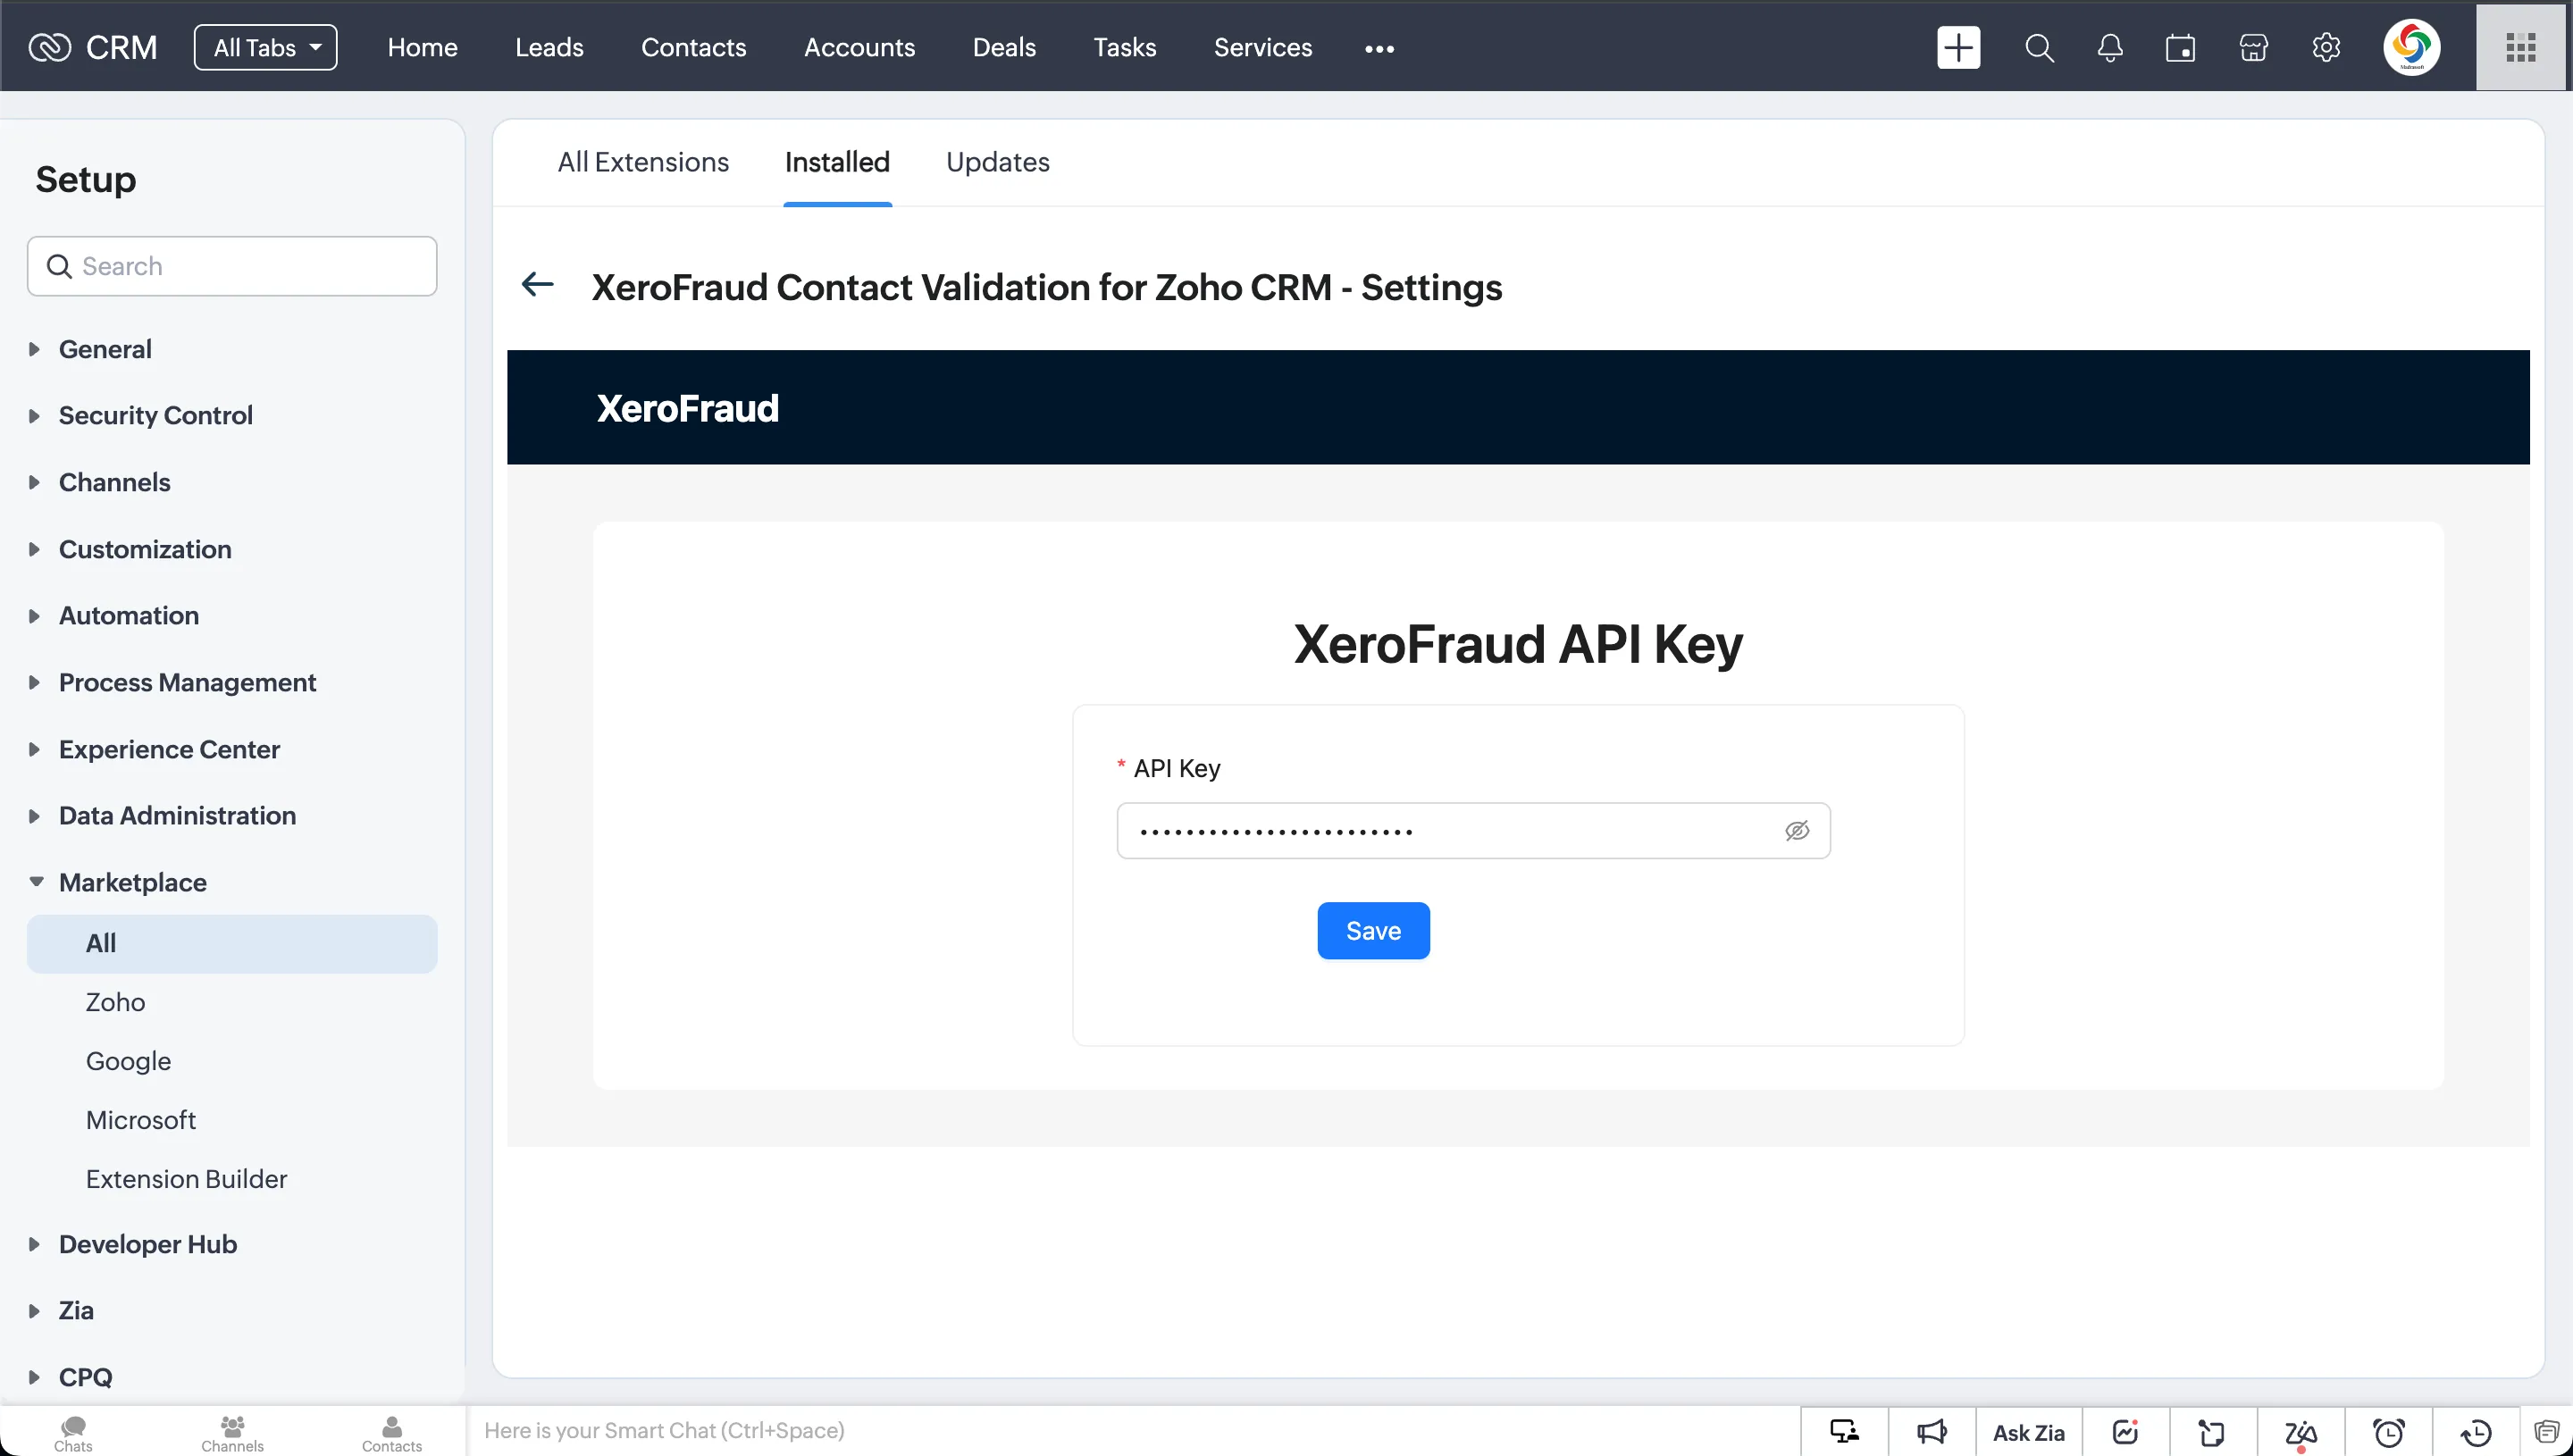Image resolution: width=2573 pixels, height=1456 pixels.
Task: Click the screen share icon in footer
Action: pyautogui.click(x=1844, y=1432)
